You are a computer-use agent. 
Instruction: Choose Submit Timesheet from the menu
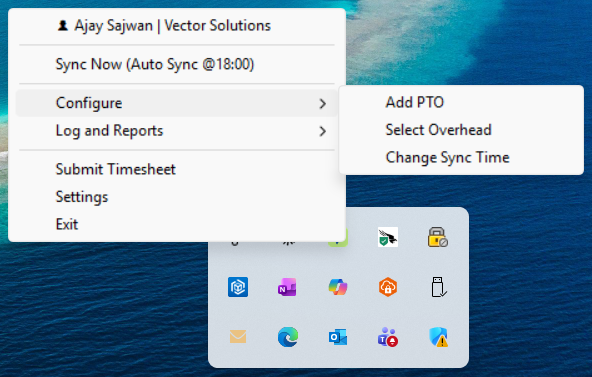pos(116,169)
